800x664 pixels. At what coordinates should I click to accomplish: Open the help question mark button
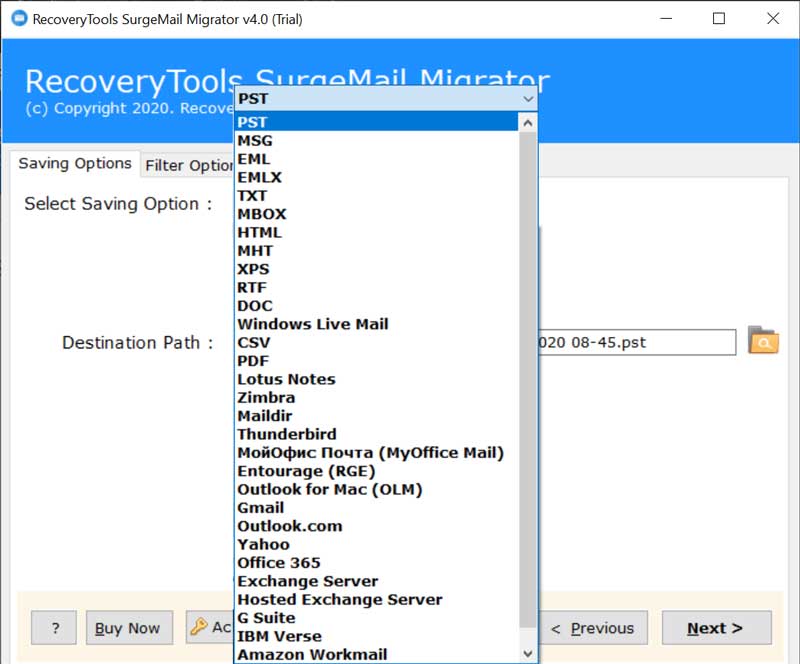point(54,628)
